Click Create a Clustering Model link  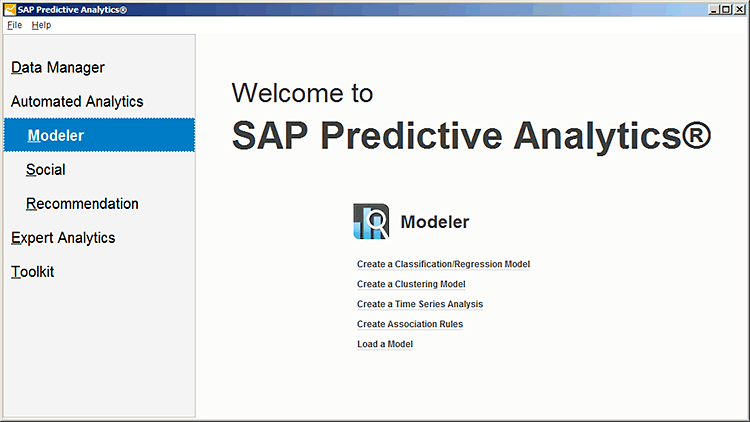tap(411, 284)
